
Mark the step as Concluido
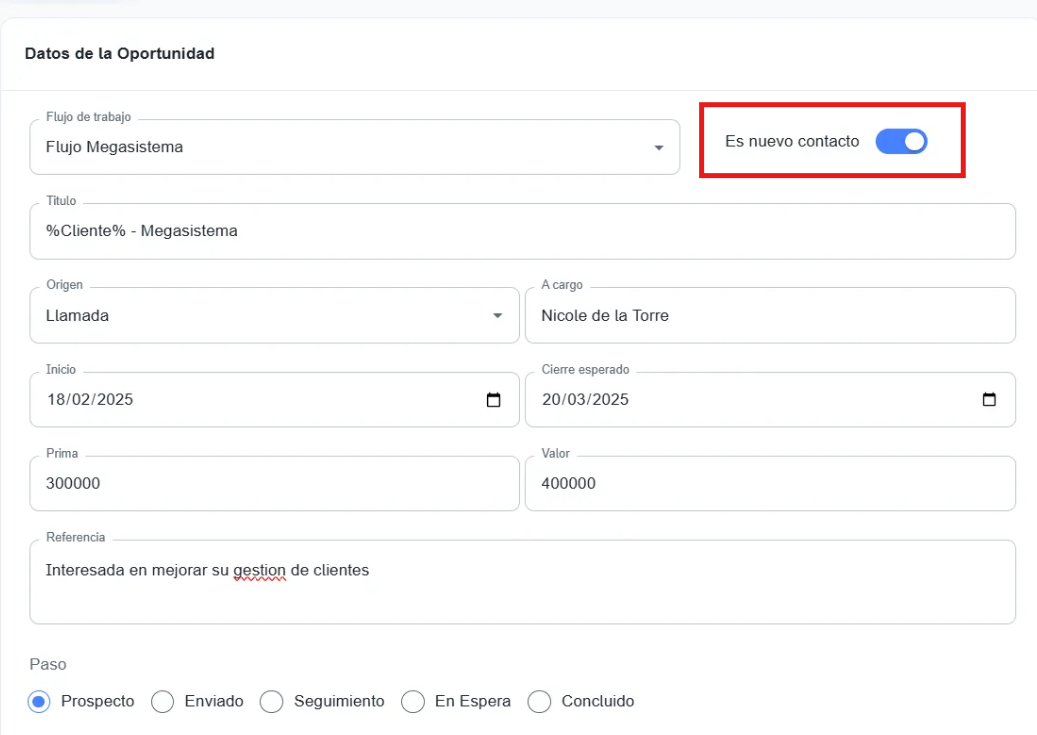coord(539,702)
